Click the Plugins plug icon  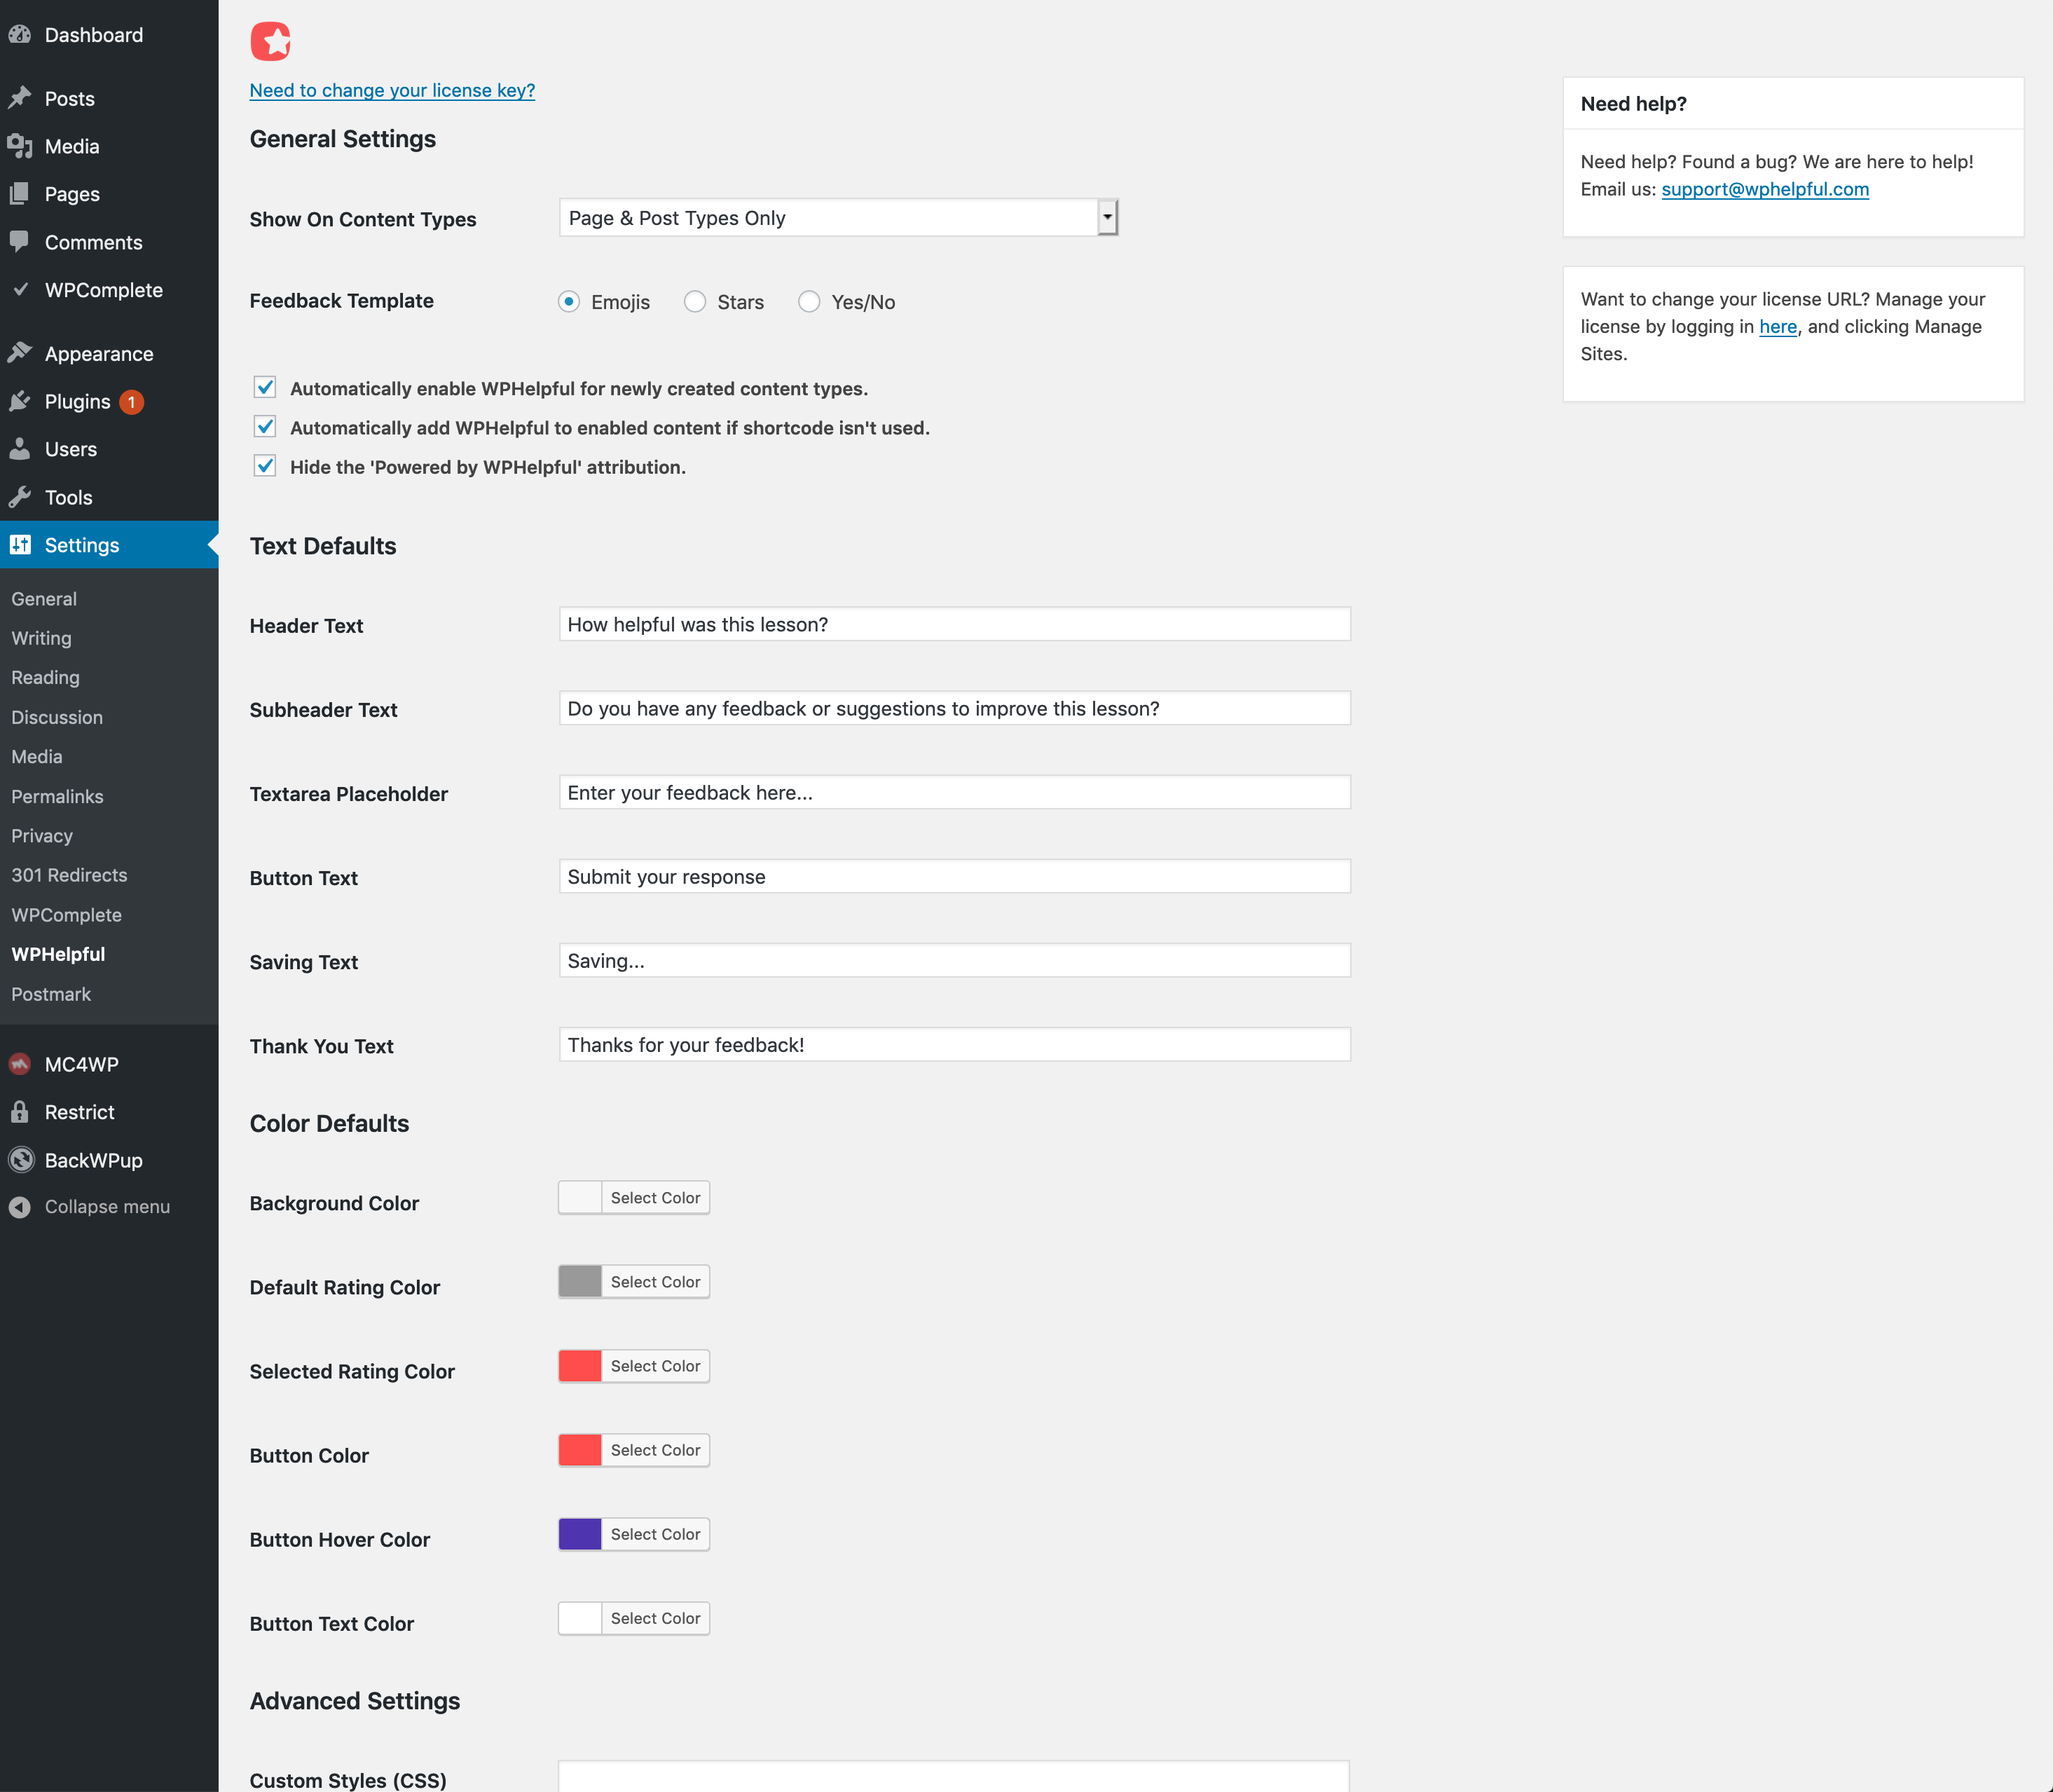coord(20,401)
